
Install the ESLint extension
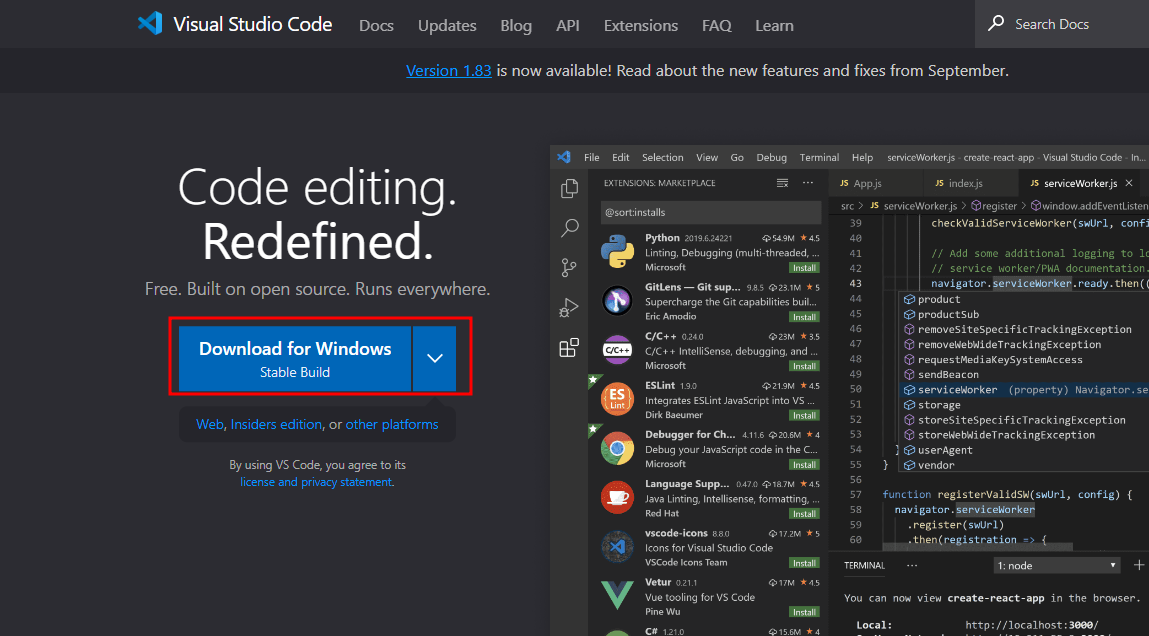click(x=804, y=415)
